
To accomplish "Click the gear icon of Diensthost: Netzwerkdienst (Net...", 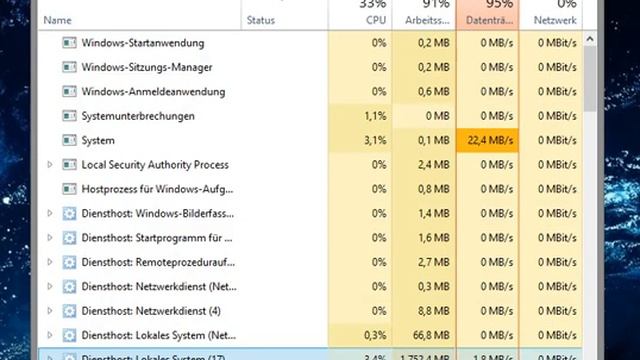I will [x=69, y=287].
